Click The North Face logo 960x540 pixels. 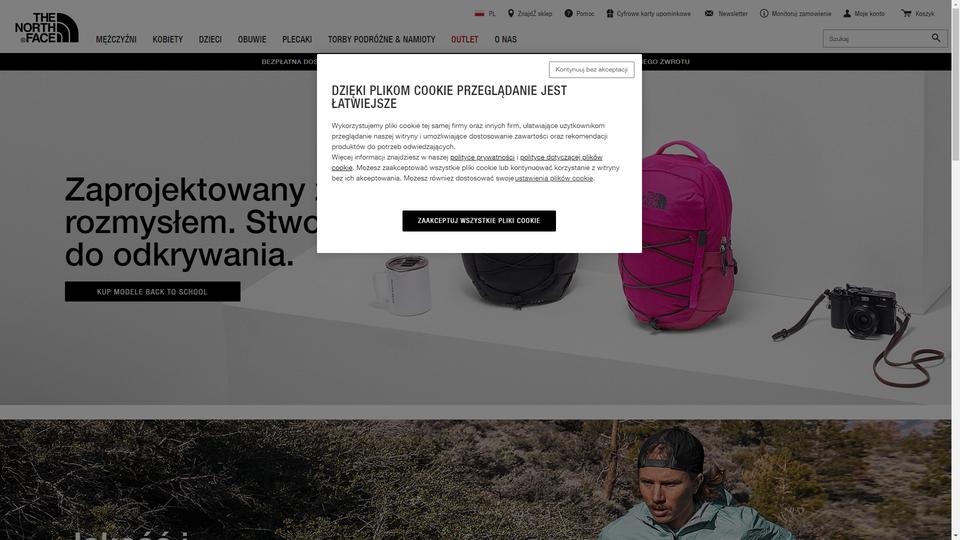click(x=47, y=28)
